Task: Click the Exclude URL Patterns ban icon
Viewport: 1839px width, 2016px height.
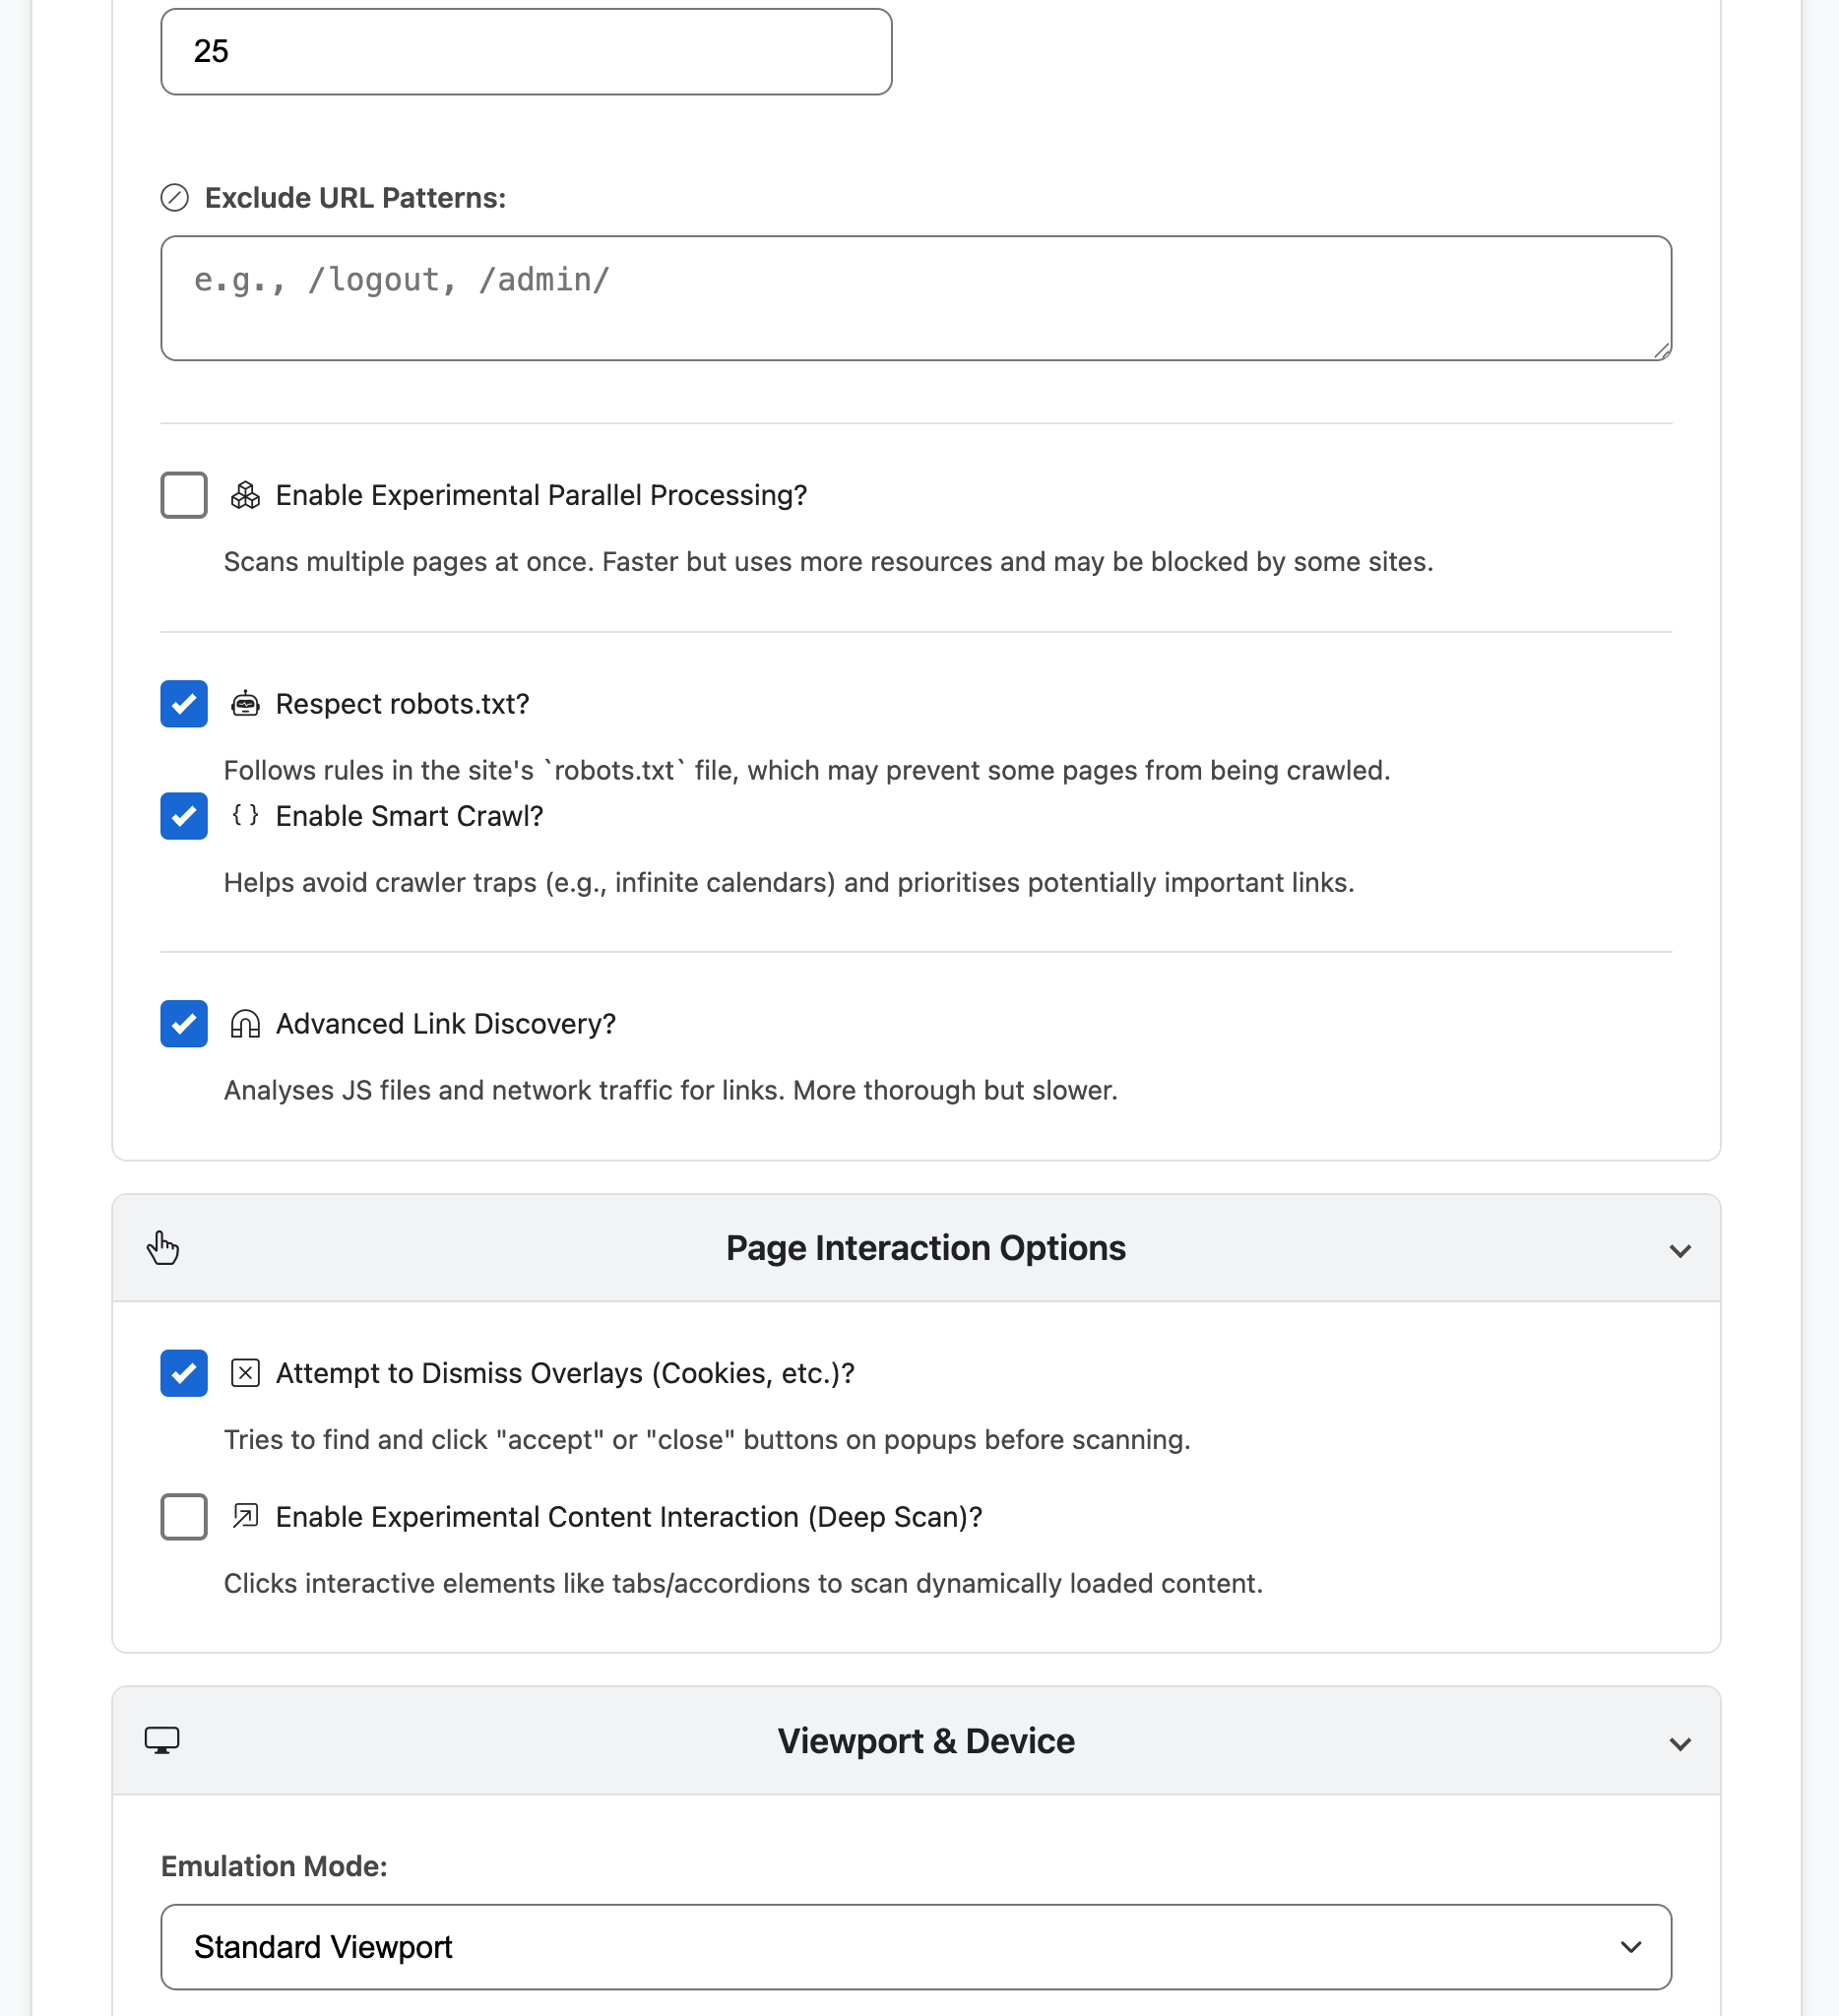Action: tap(174, 198)
